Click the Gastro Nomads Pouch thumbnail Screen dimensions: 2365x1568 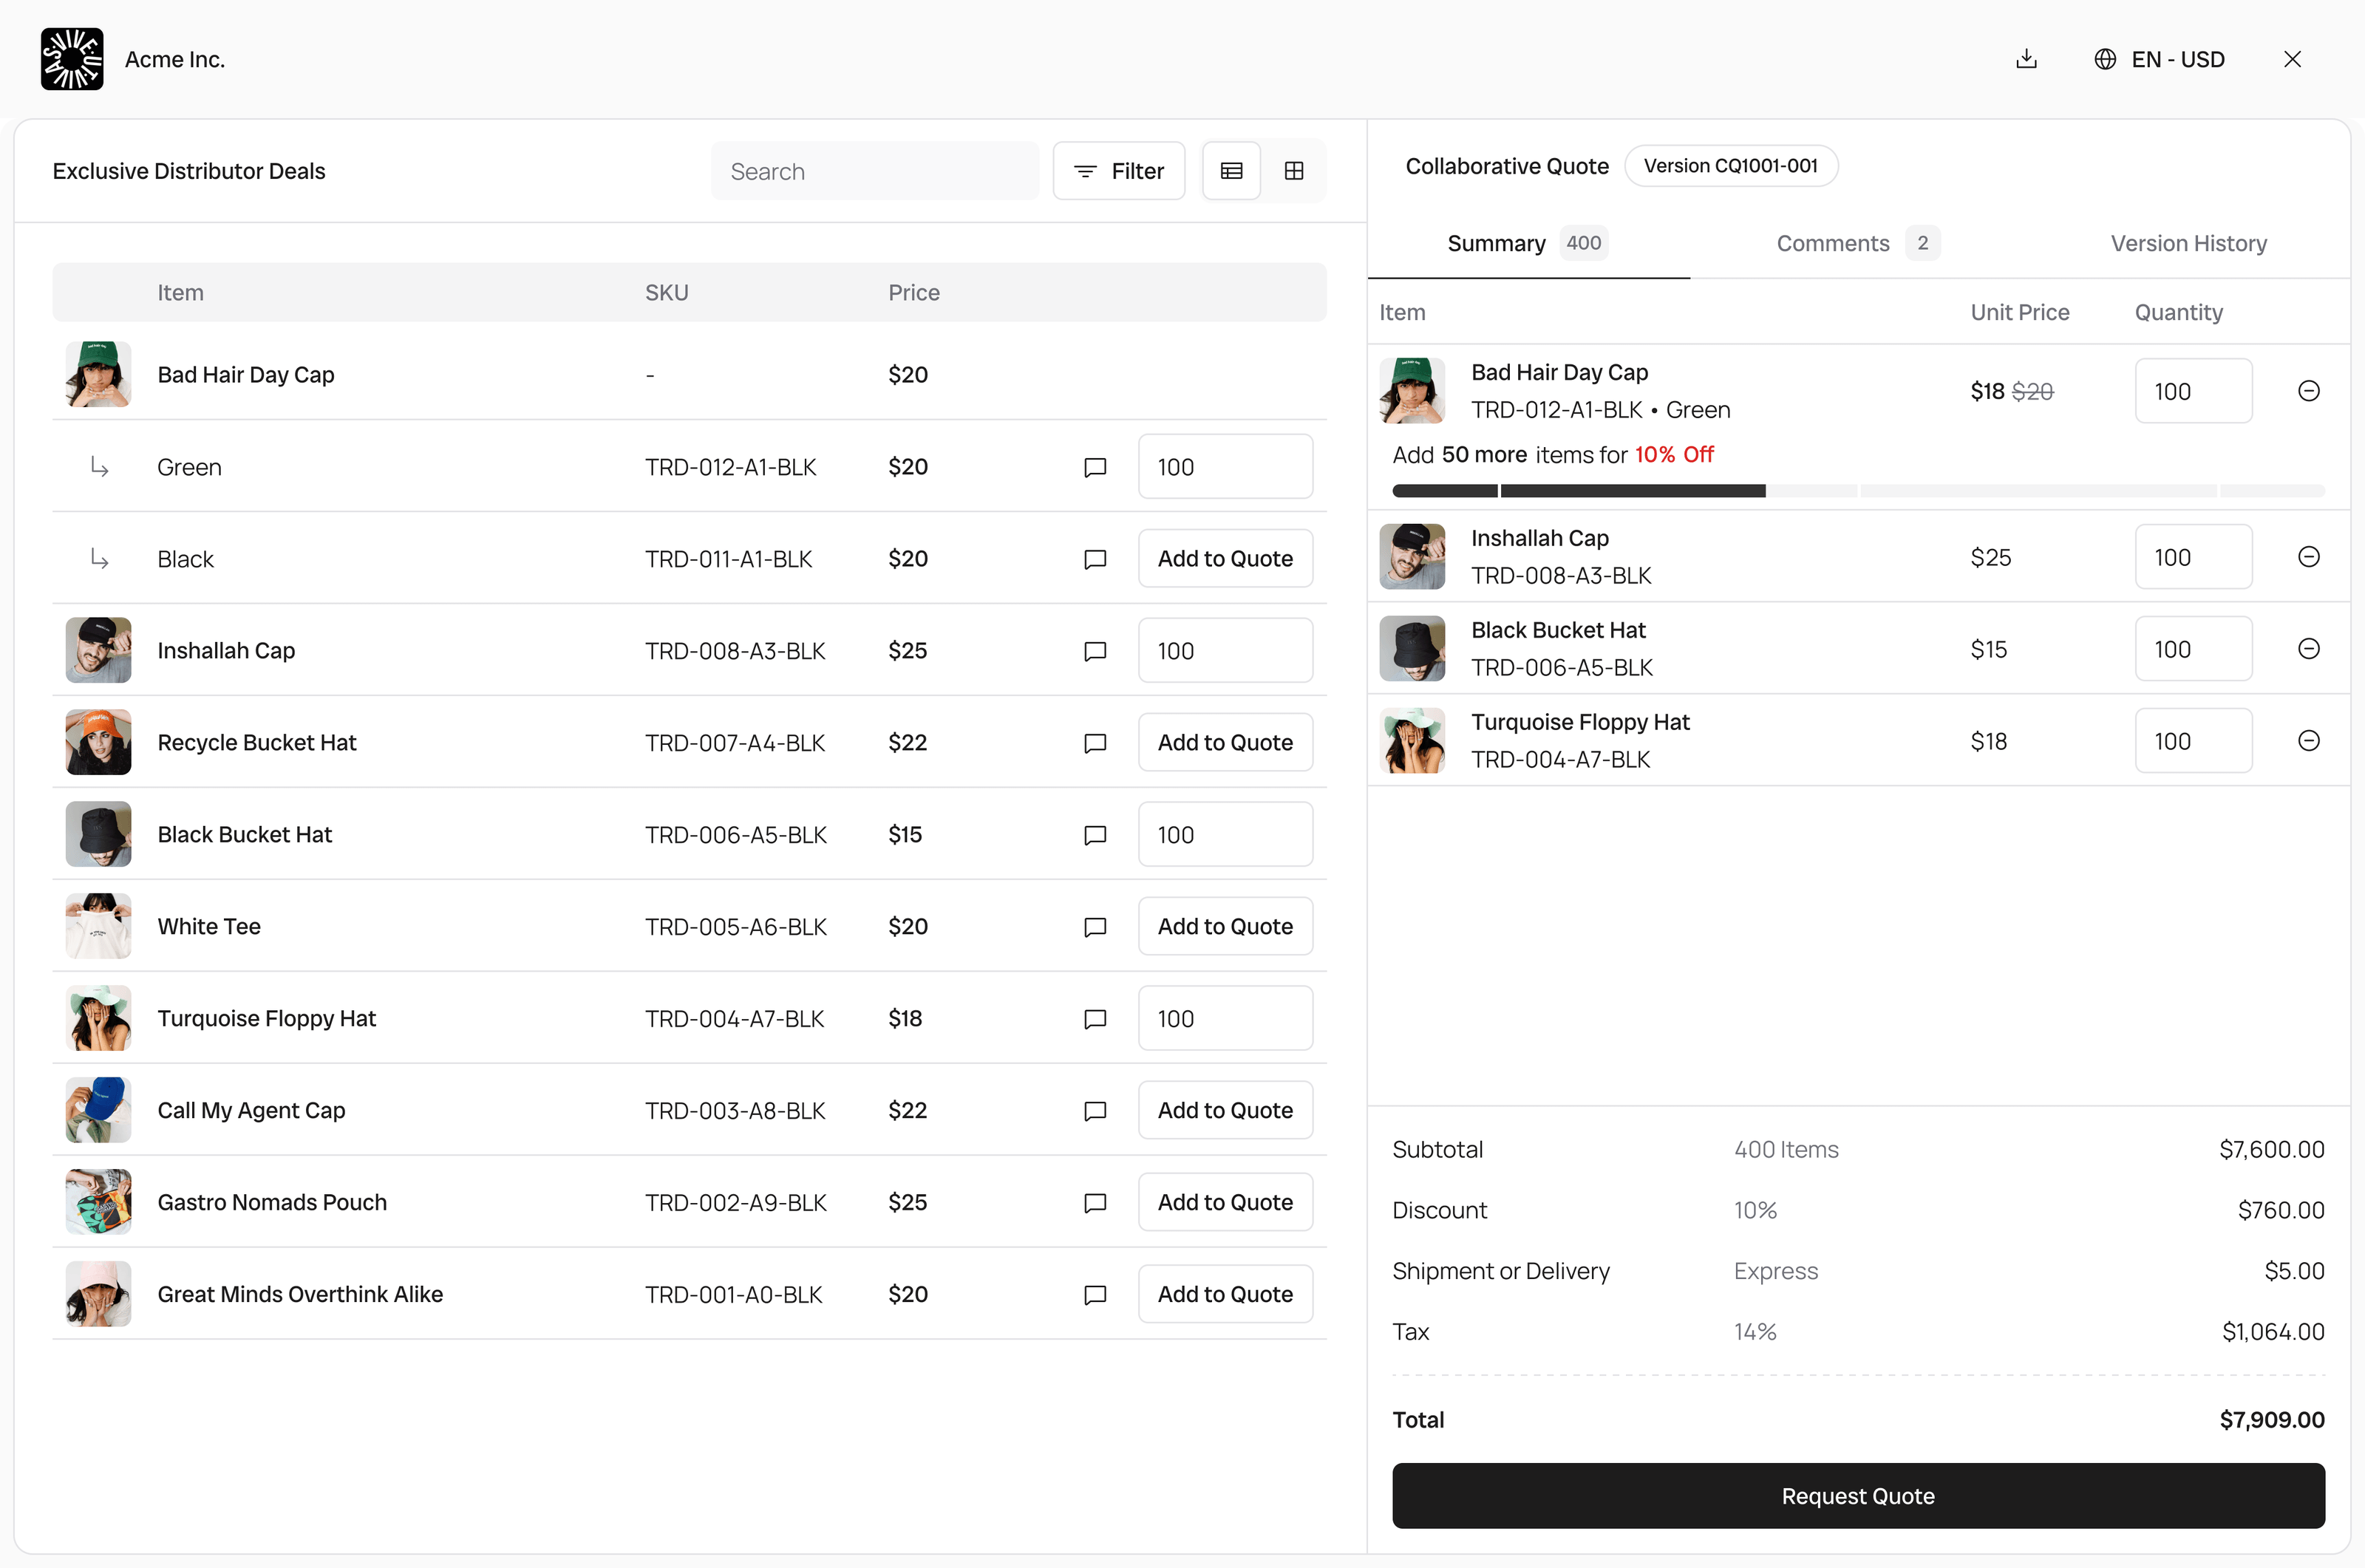click(98, 1202)
